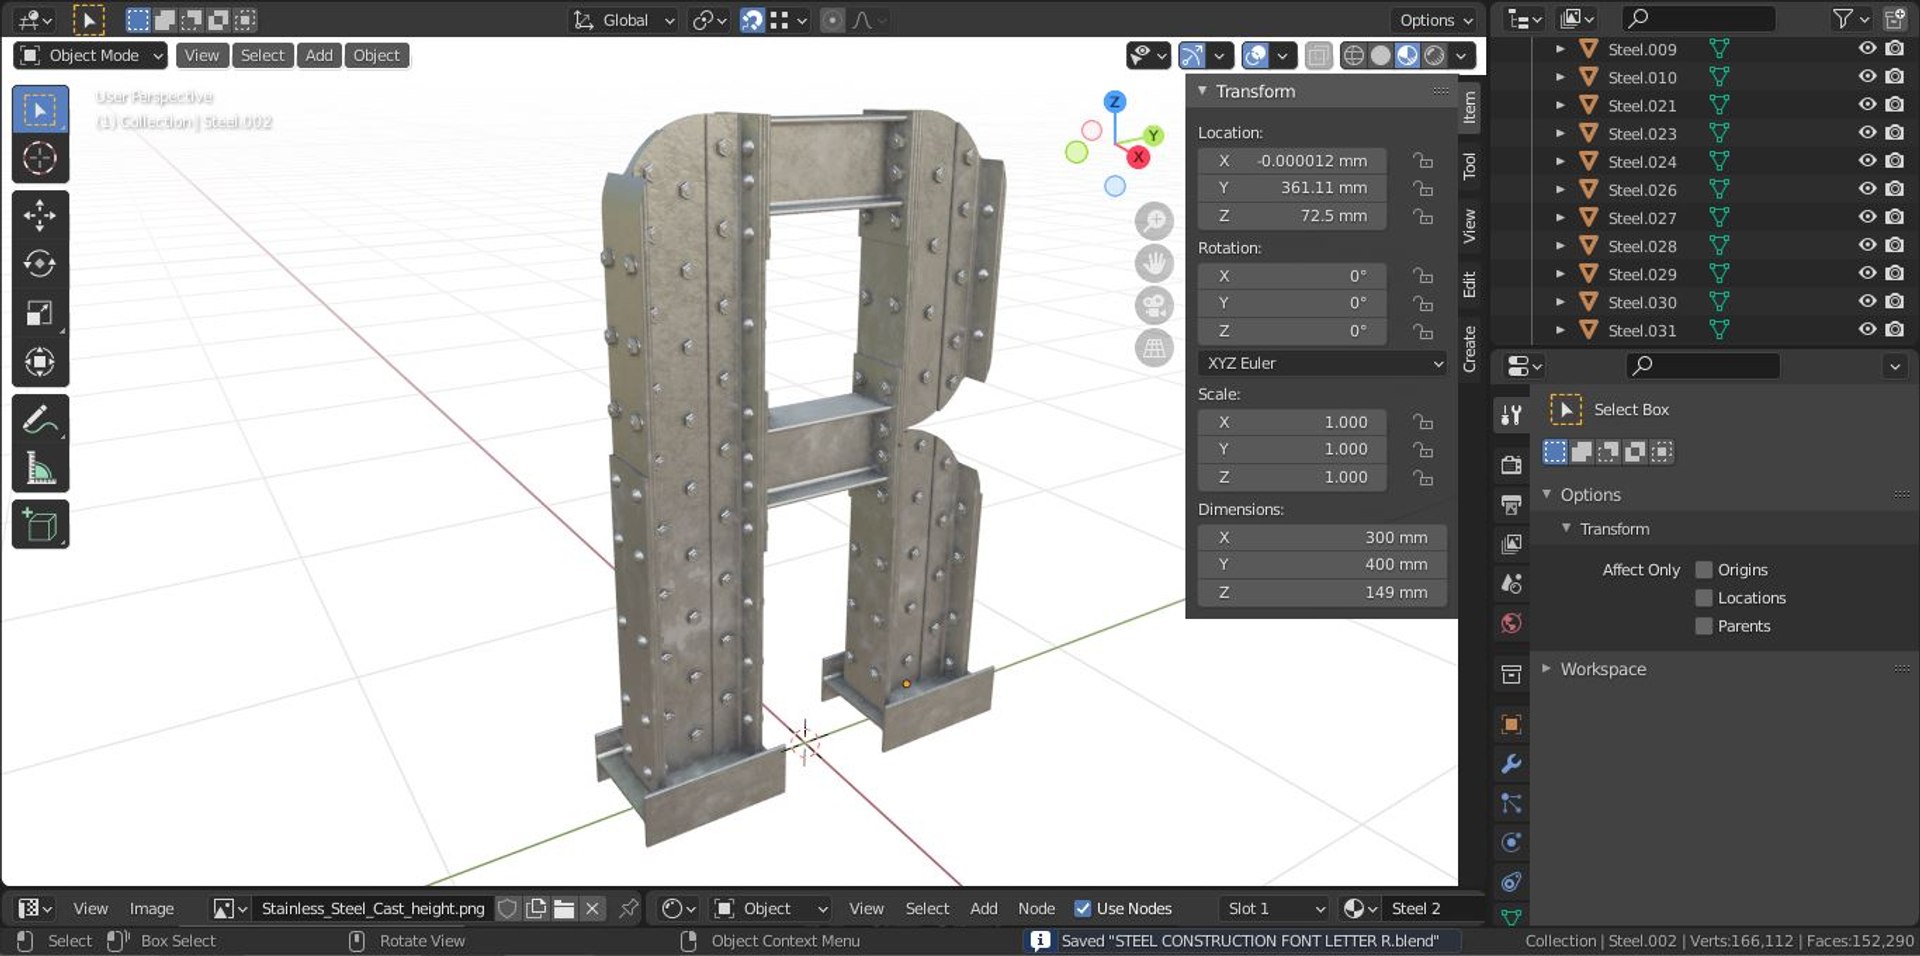Click the zoom magnifier viewport gizmo

coord(1154,221)
